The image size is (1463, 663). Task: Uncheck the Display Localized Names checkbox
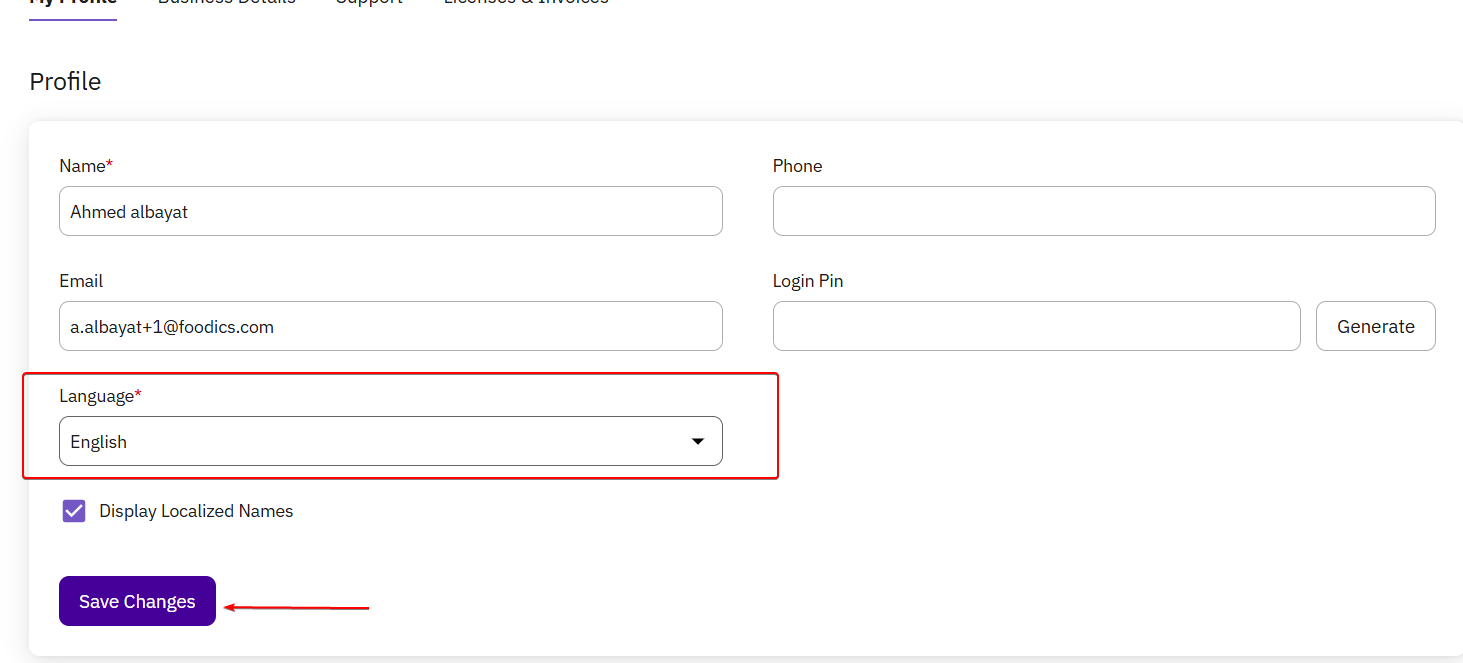tap(74, 511)
